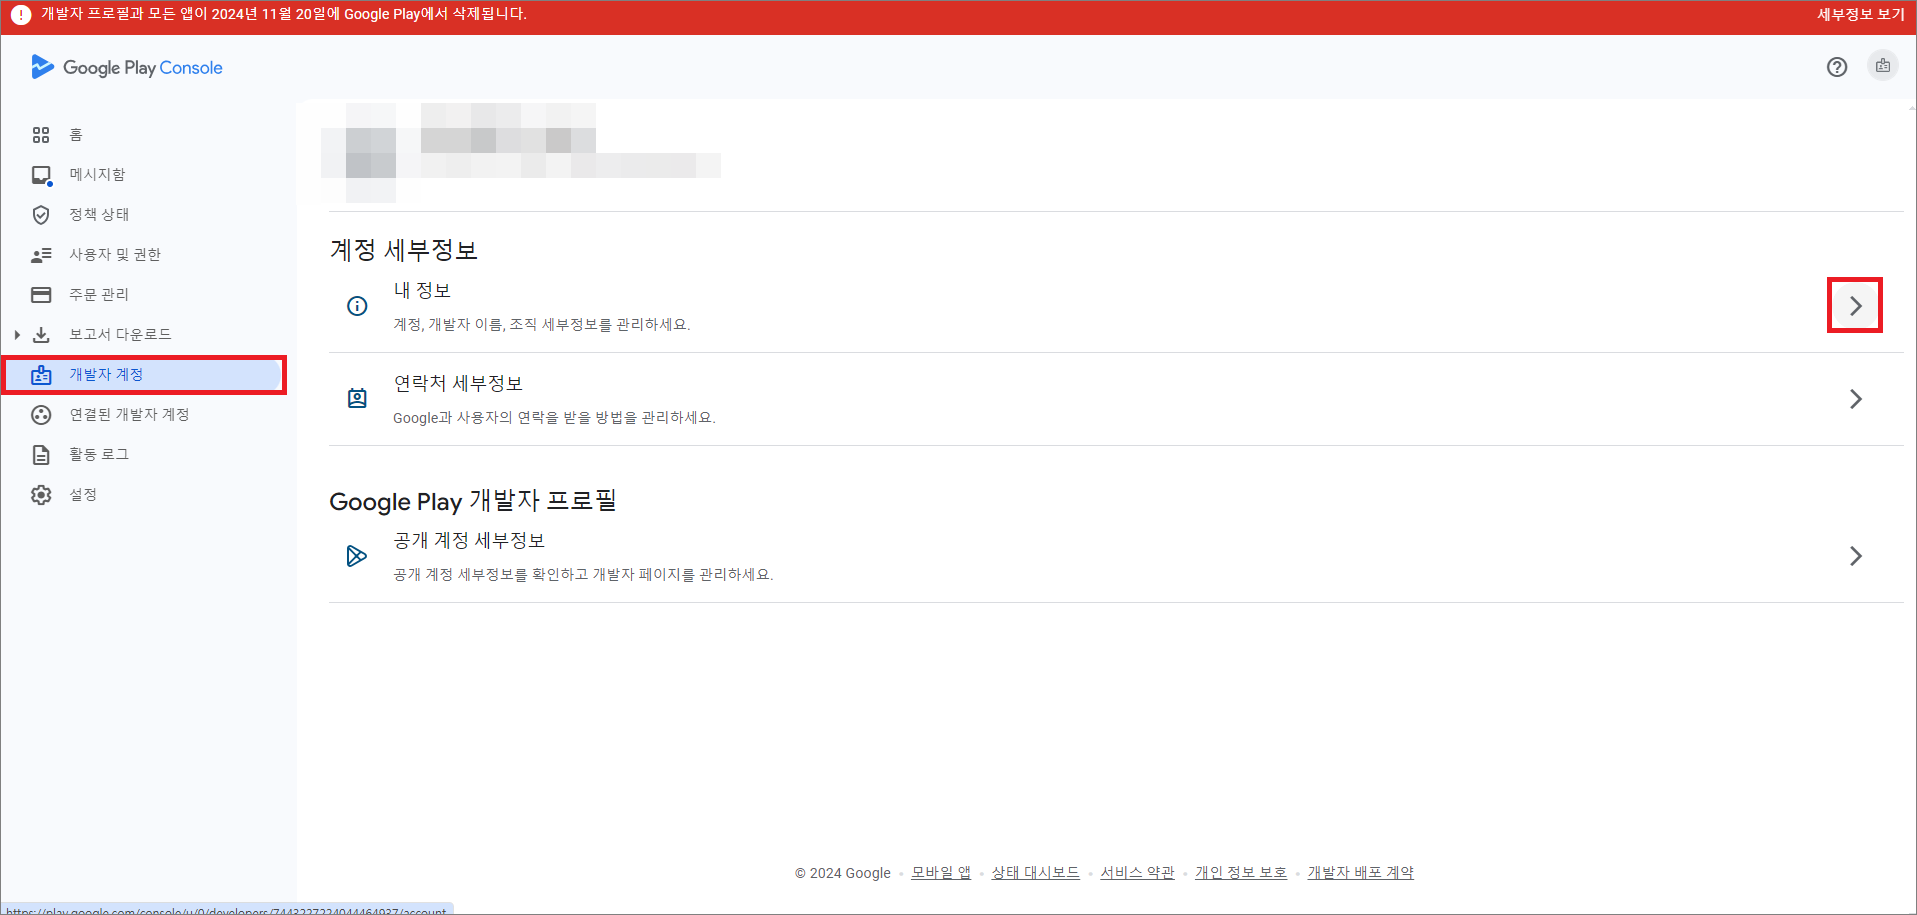Image resolution: width=1917 pixels, height=915 pixels.
Task: Click the gear icon beside 설정
Action: click(x=41, y=495)
